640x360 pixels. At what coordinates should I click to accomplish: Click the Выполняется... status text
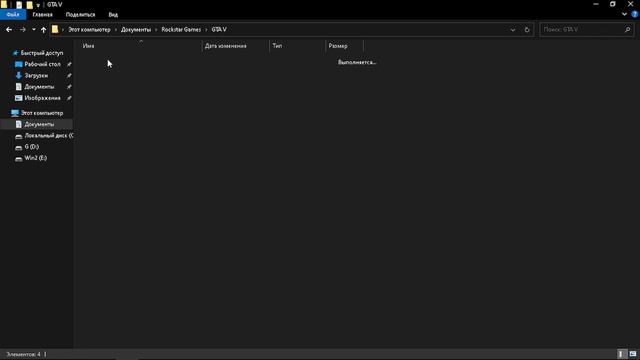(x=357, y=62)
